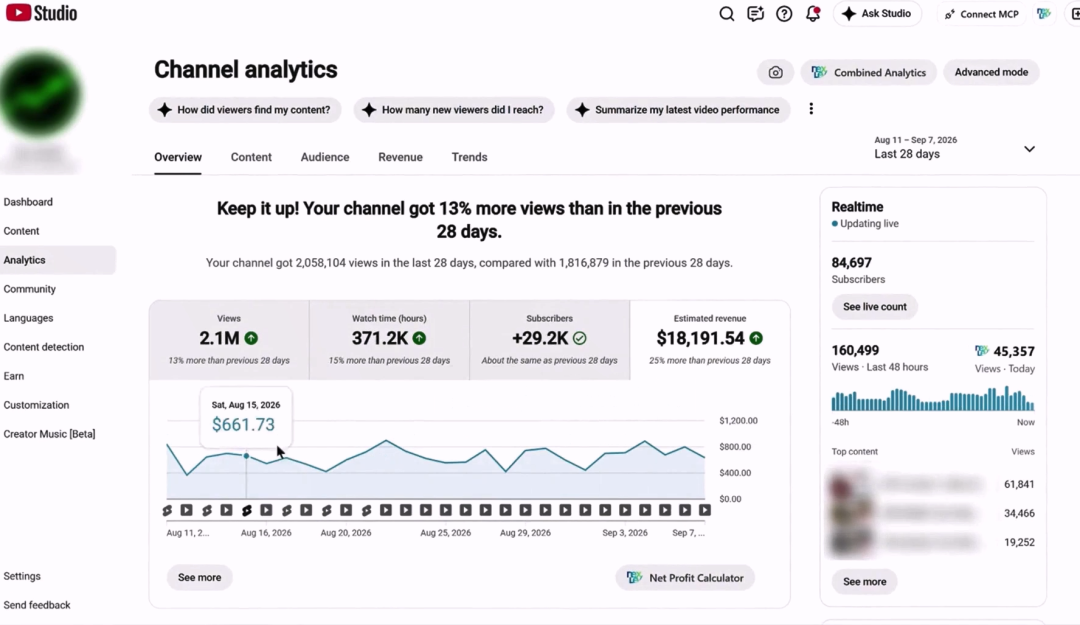Open the Revenue tab
This screenshot has width=1080, height=625.
coord(400,157)
